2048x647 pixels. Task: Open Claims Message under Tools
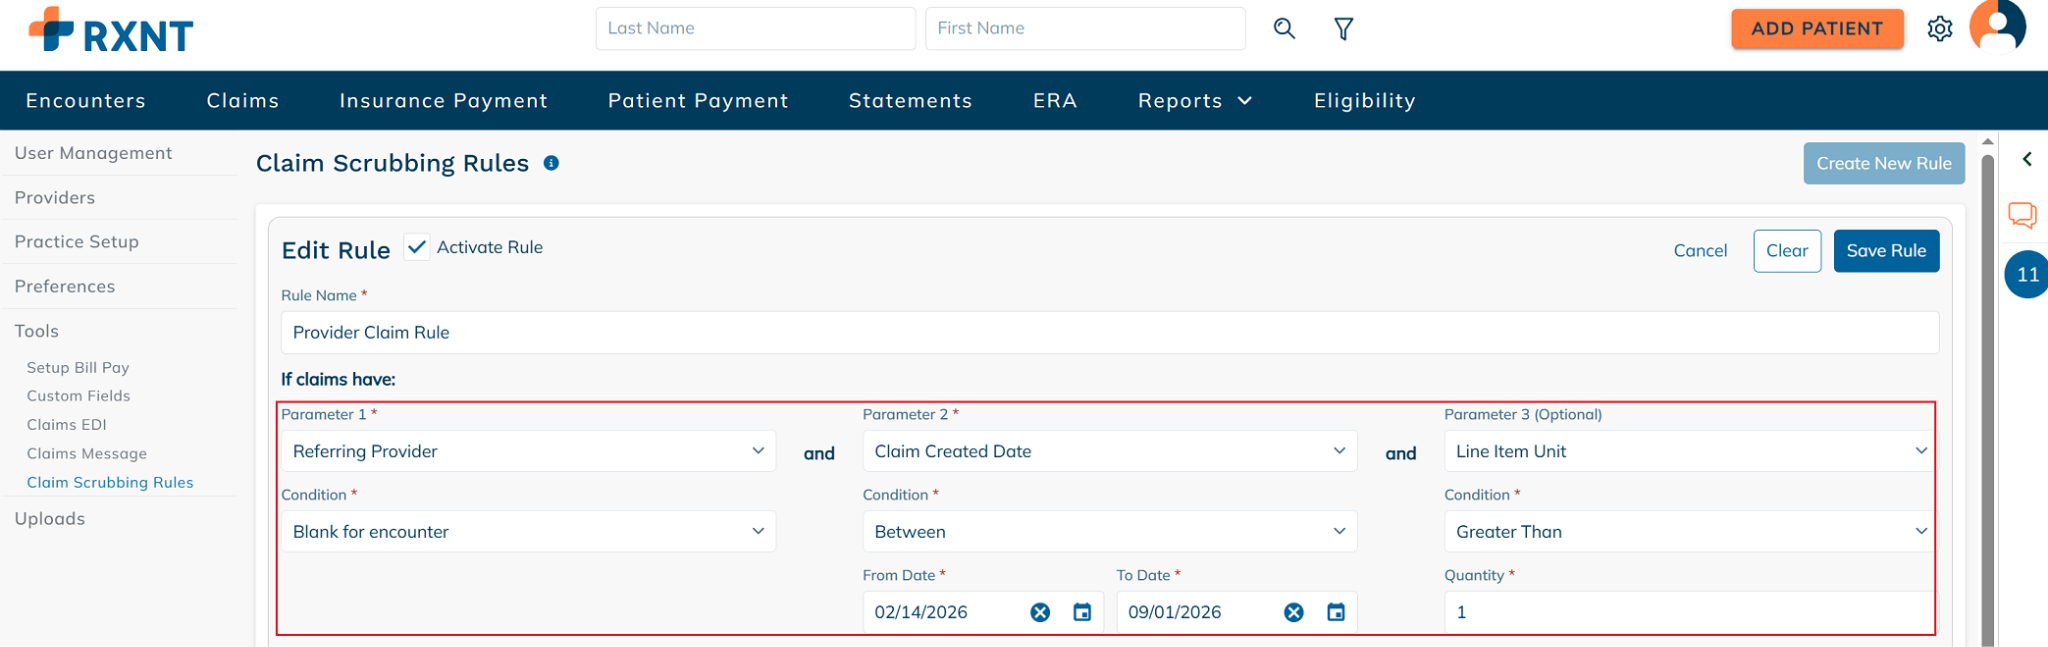point(87,454)
